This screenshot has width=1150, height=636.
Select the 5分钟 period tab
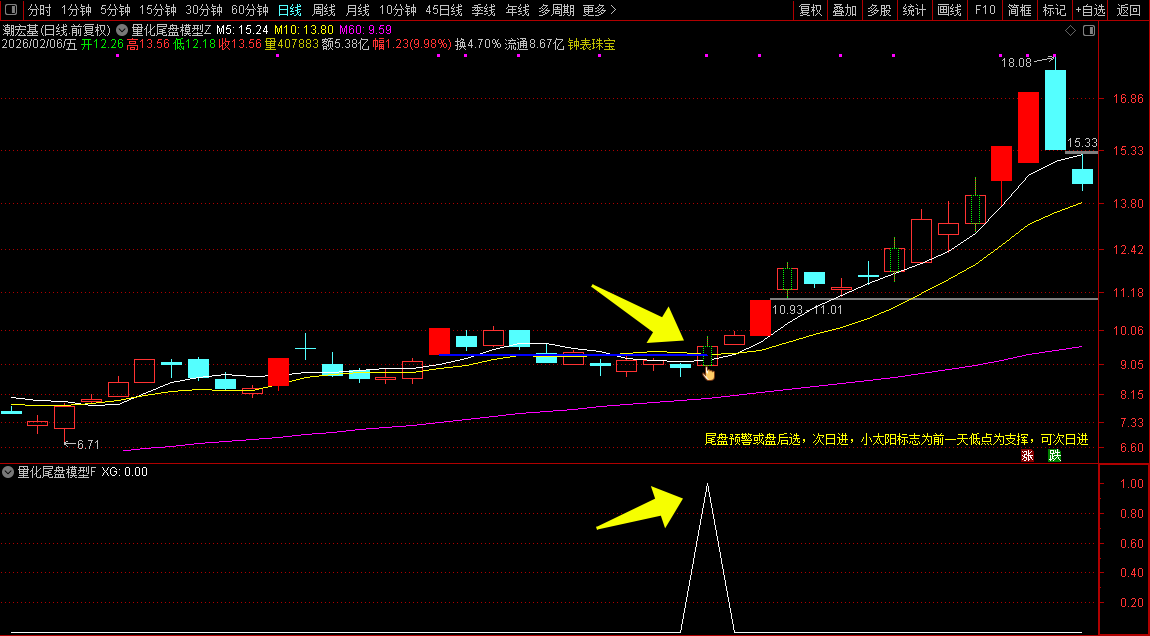click(x=115, y=10)
